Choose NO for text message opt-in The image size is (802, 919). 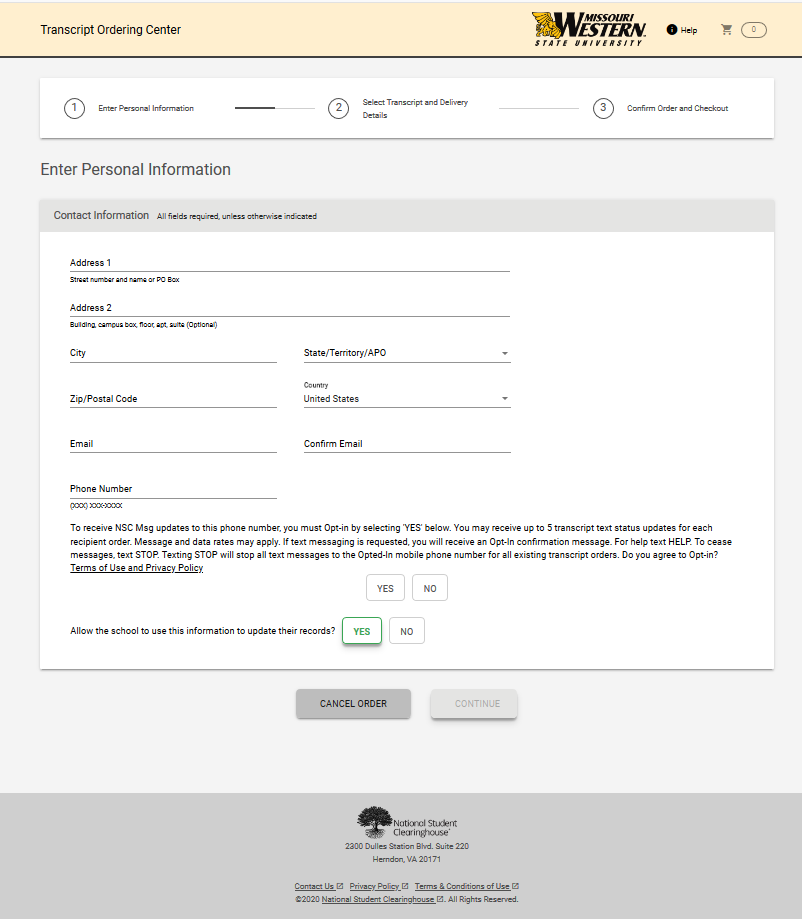430,588
